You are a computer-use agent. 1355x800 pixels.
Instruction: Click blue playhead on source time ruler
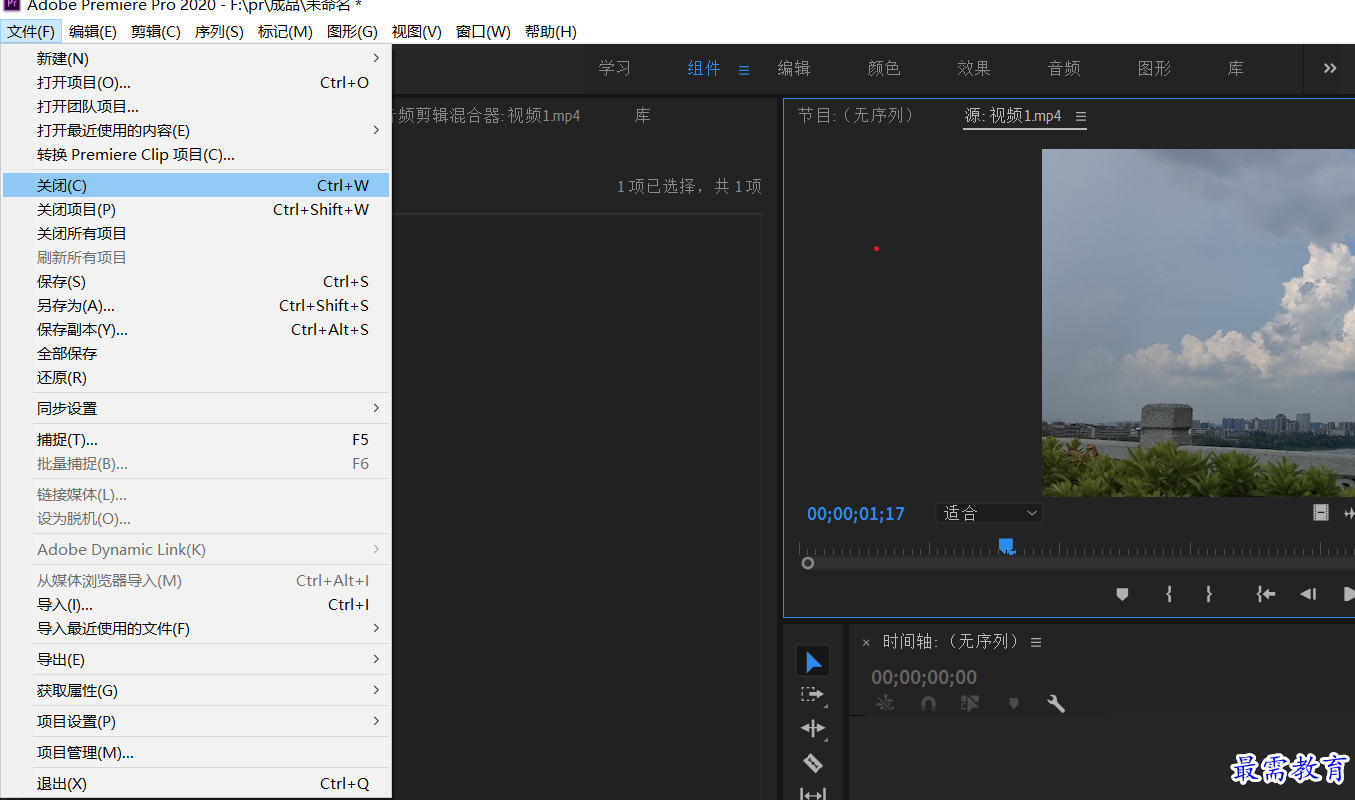click(x=1006, y=545)
